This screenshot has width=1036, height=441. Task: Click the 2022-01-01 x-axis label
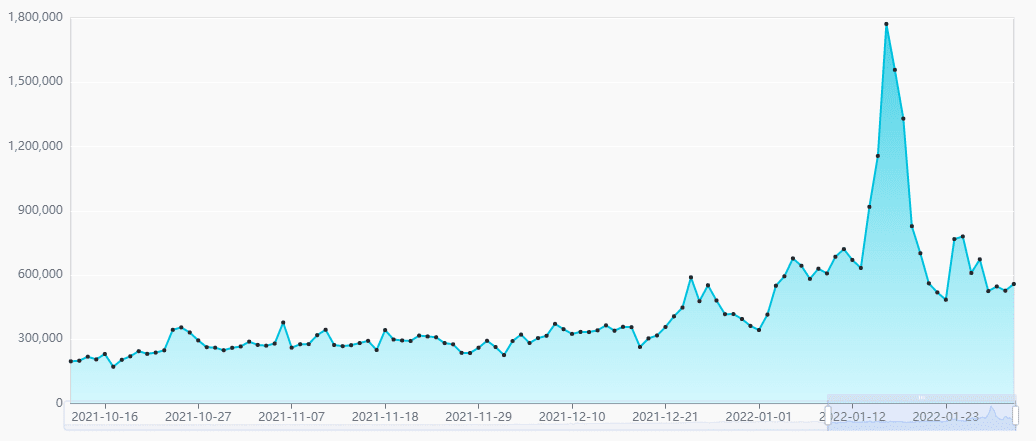click(759, 417)
